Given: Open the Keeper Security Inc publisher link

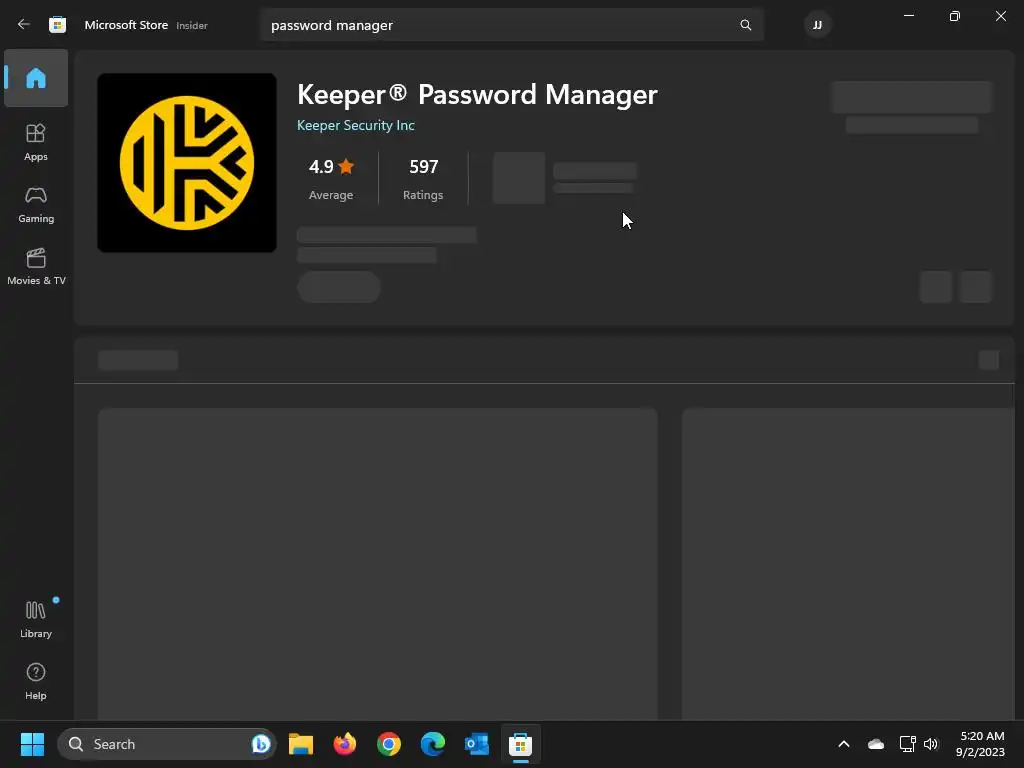Looking at the screenshot, I should coord(355,125).
